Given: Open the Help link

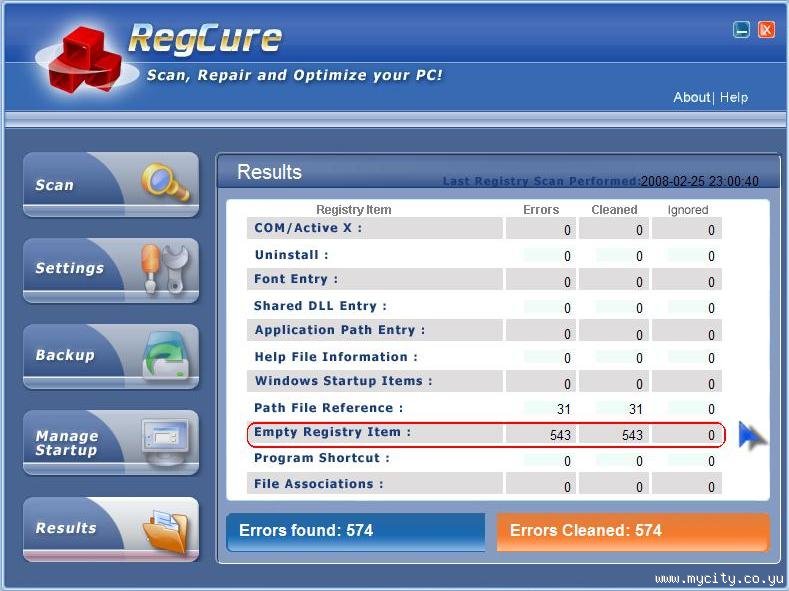Looking at the screenshot, I should click(734, 97).
